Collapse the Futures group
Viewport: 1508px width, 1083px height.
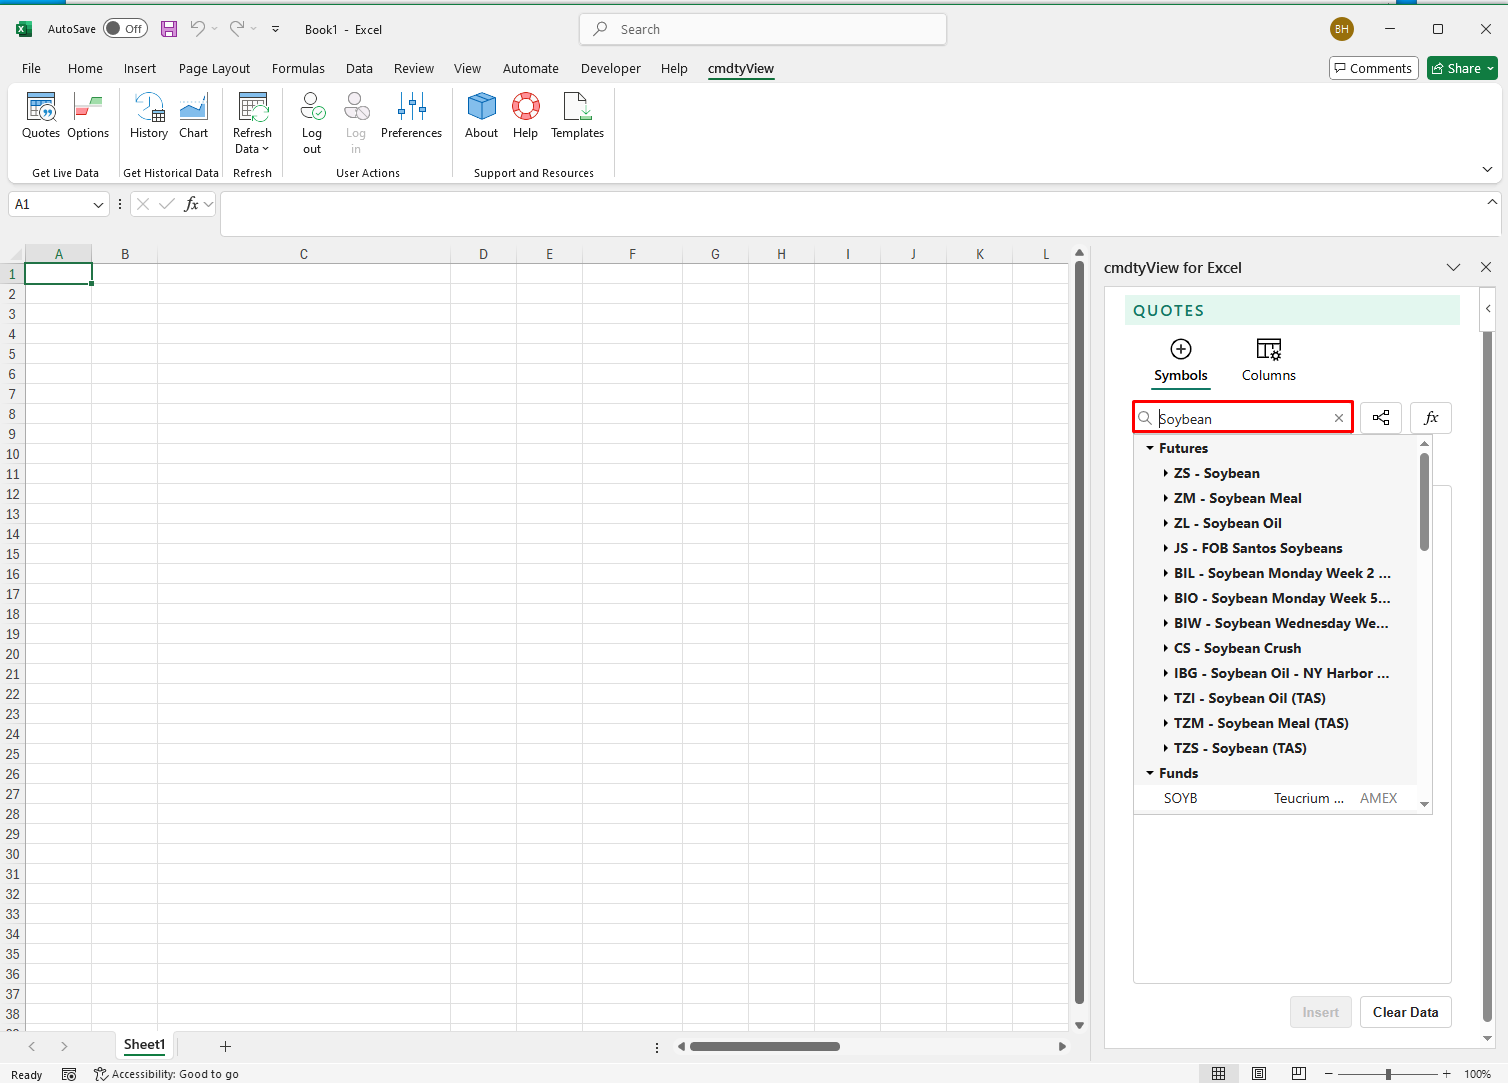(x=1150, y=448)
